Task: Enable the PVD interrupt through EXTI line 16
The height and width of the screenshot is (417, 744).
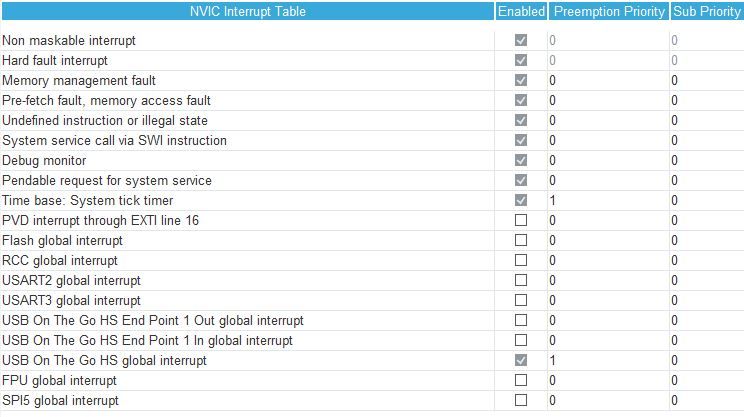Action: point(521,220)
